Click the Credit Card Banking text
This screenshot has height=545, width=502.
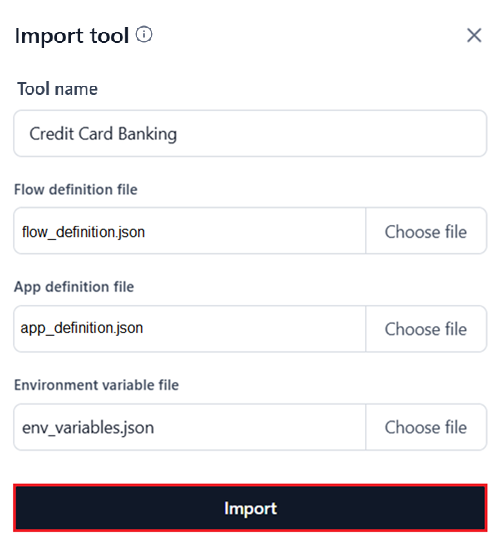pos(103,134)
